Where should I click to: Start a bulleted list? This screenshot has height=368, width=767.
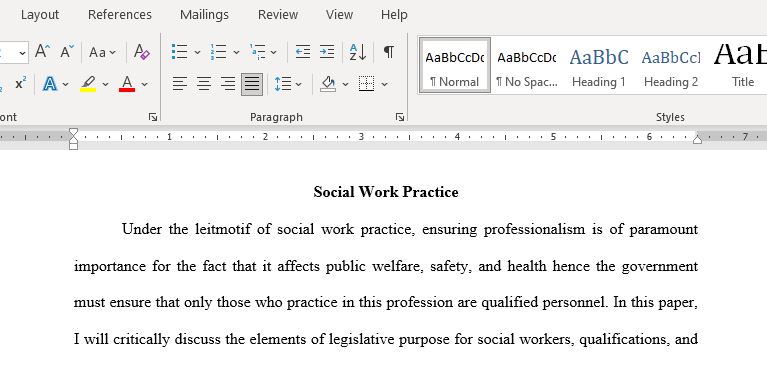[x=180, y=51]
